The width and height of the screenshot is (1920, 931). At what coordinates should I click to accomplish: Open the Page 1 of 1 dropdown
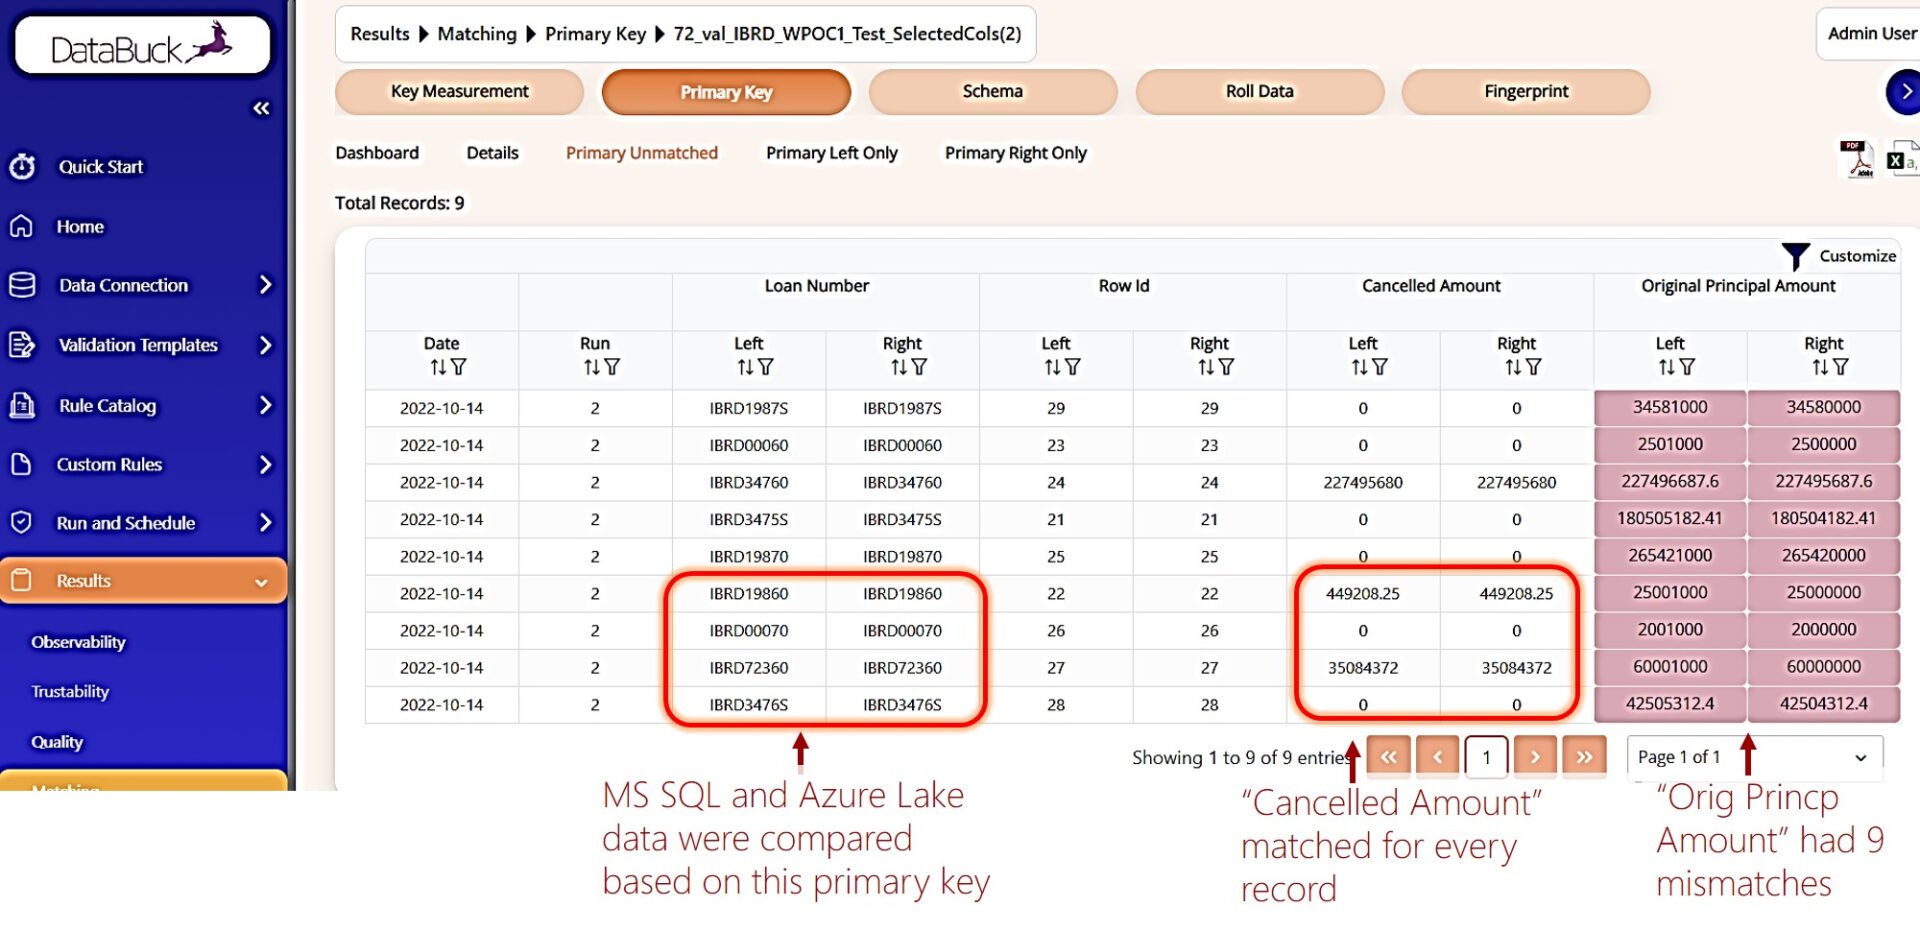(x=1755, y=757)
